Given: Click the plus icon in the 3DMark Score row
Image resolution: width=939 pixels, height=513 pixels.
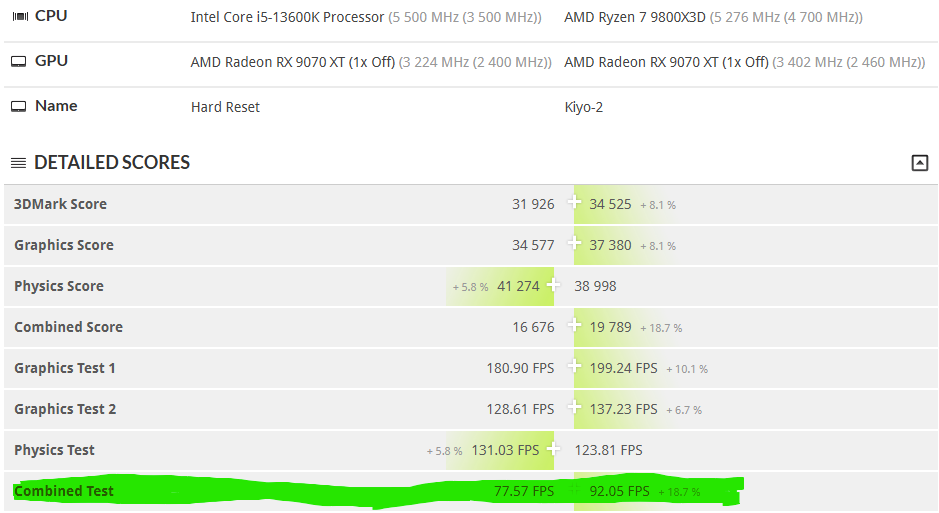Looking at the screenshot, I should (575, 203).
